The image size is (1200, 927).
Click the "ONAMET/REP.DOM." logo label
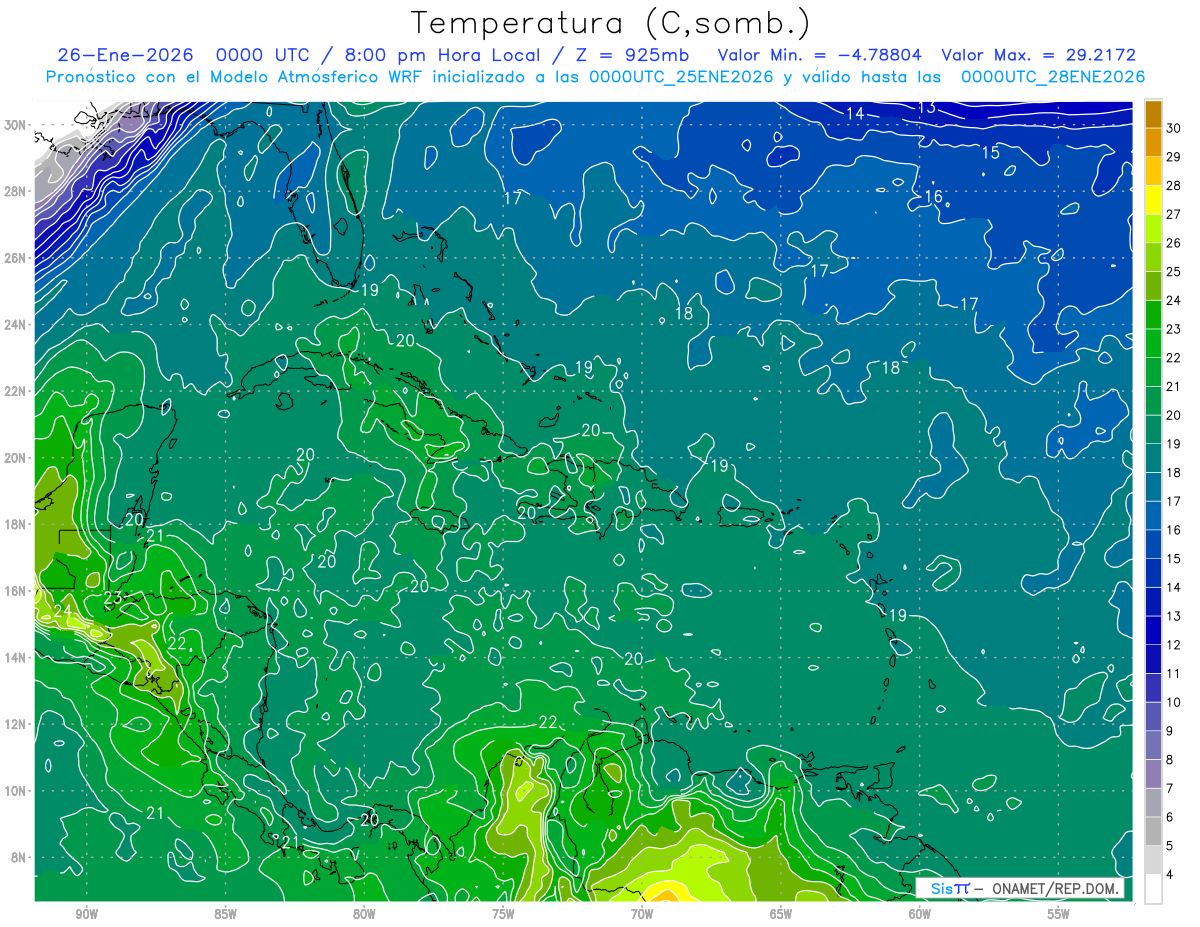click(x=1056, y=889)
